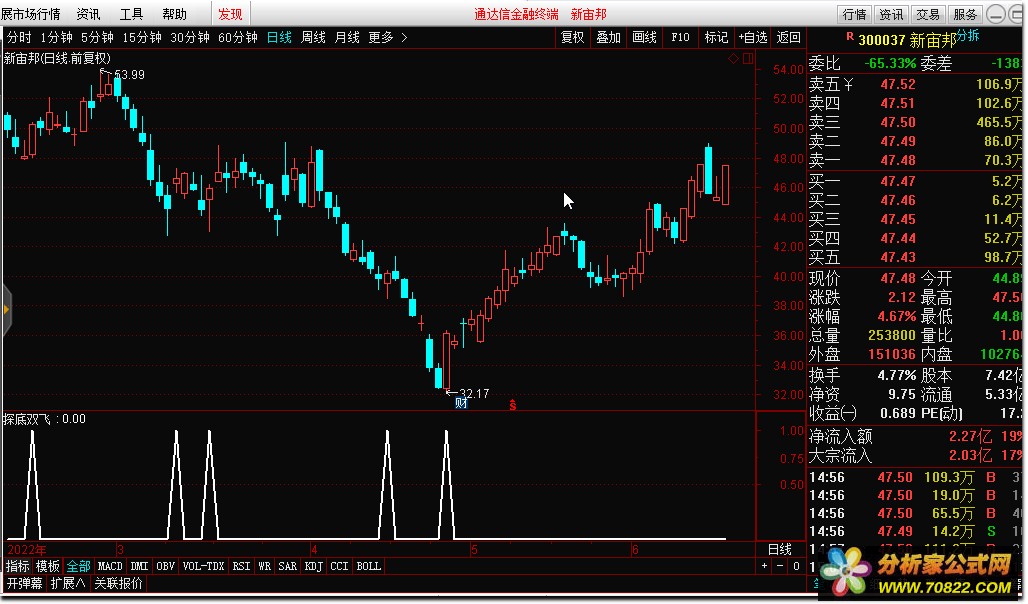Select the KDJ indicator

[x=314, y=566]
